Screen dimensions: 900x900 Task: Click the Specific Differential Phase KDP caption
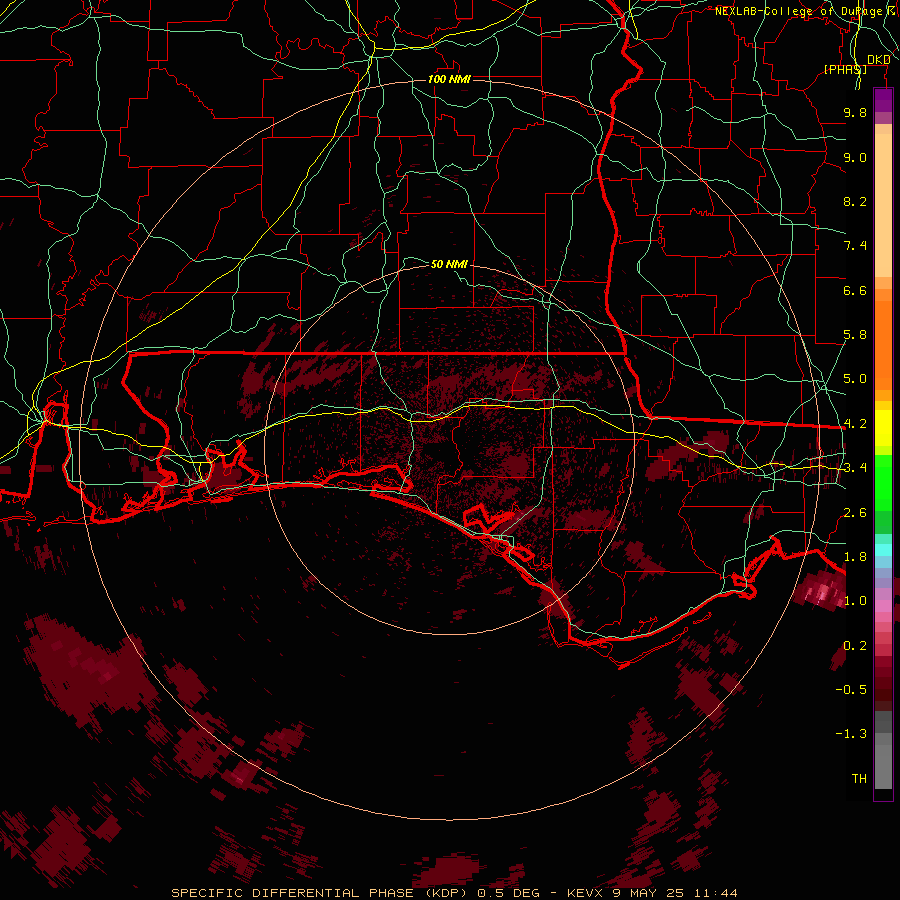[x=454, y=893]
